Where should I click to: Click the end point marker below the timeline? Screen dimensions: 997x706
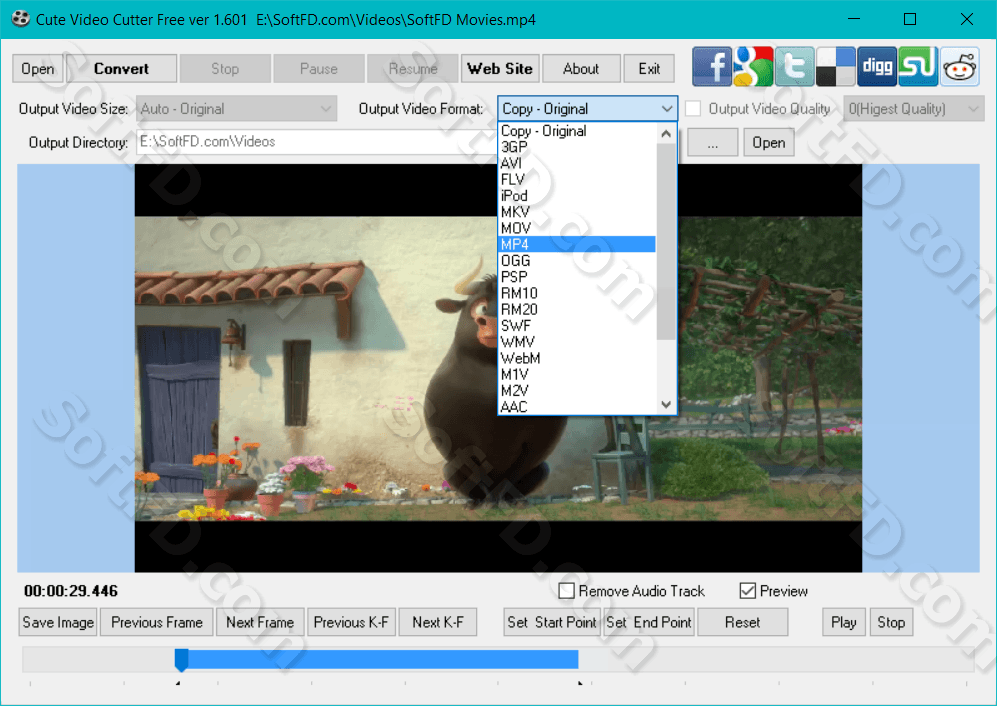(580, 683)
